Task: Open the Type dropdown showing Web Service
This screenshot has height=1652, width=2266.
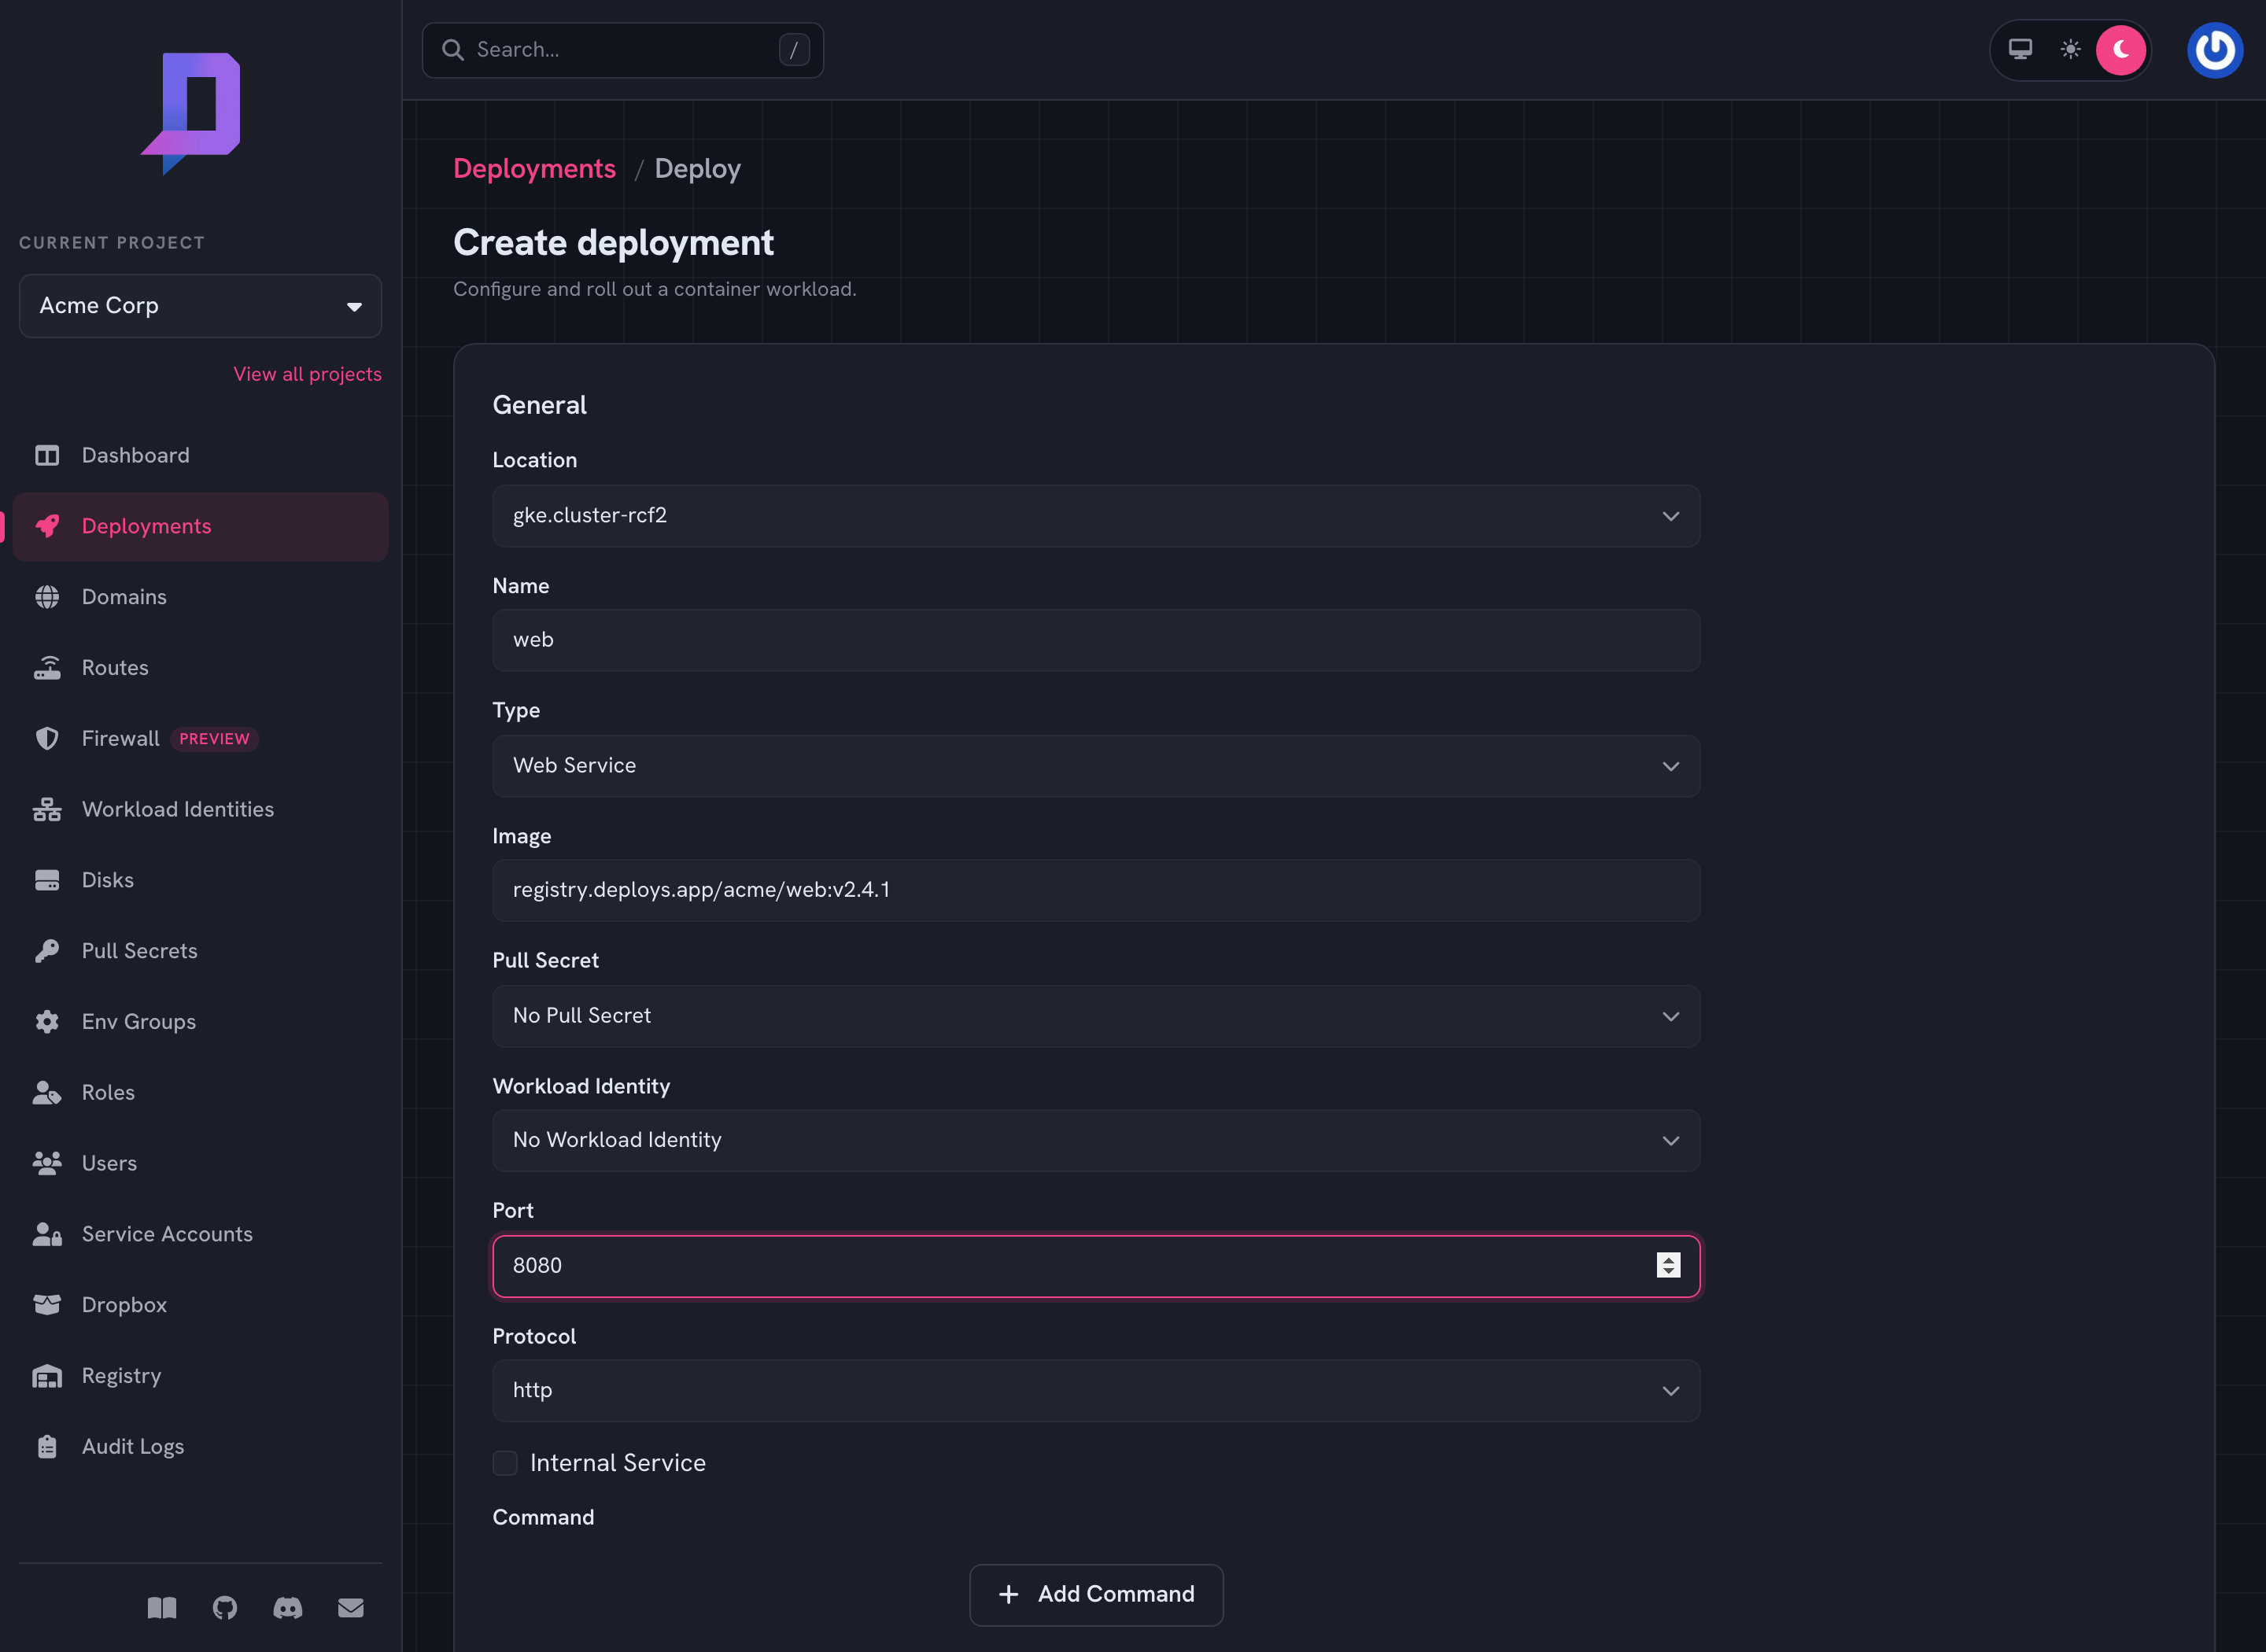Action: (x=1096, y=766)
